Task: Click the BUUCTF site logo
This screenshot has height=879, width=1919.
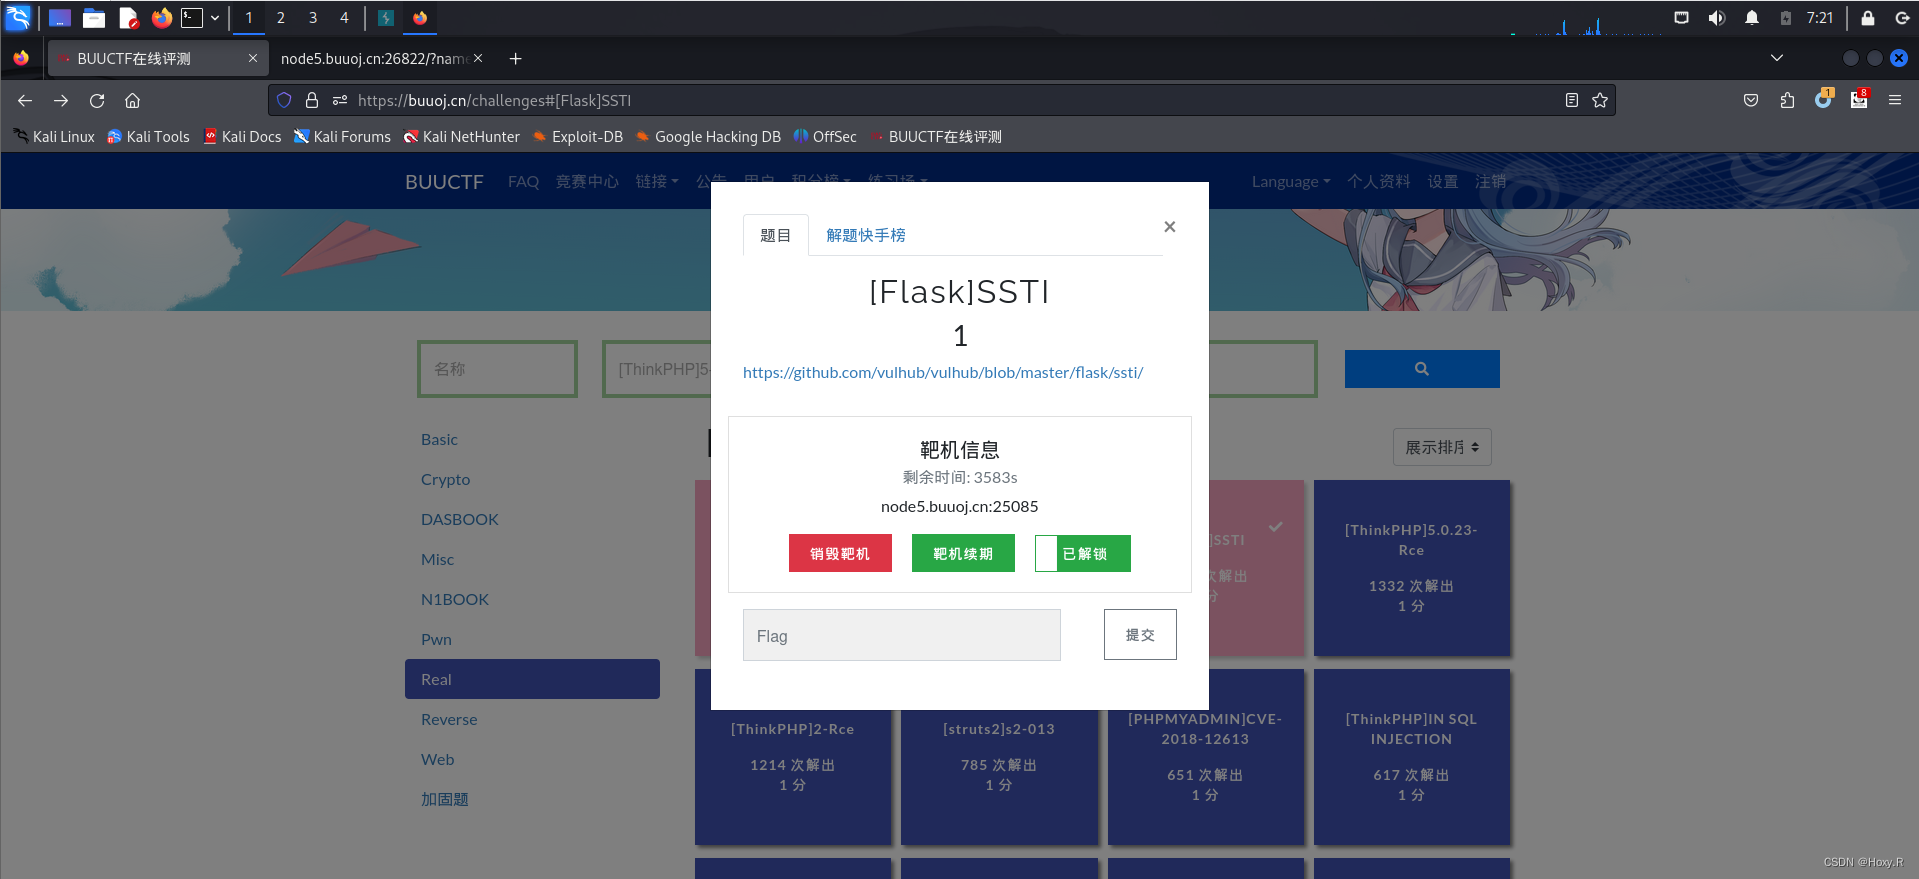Action: coord(444,182)
